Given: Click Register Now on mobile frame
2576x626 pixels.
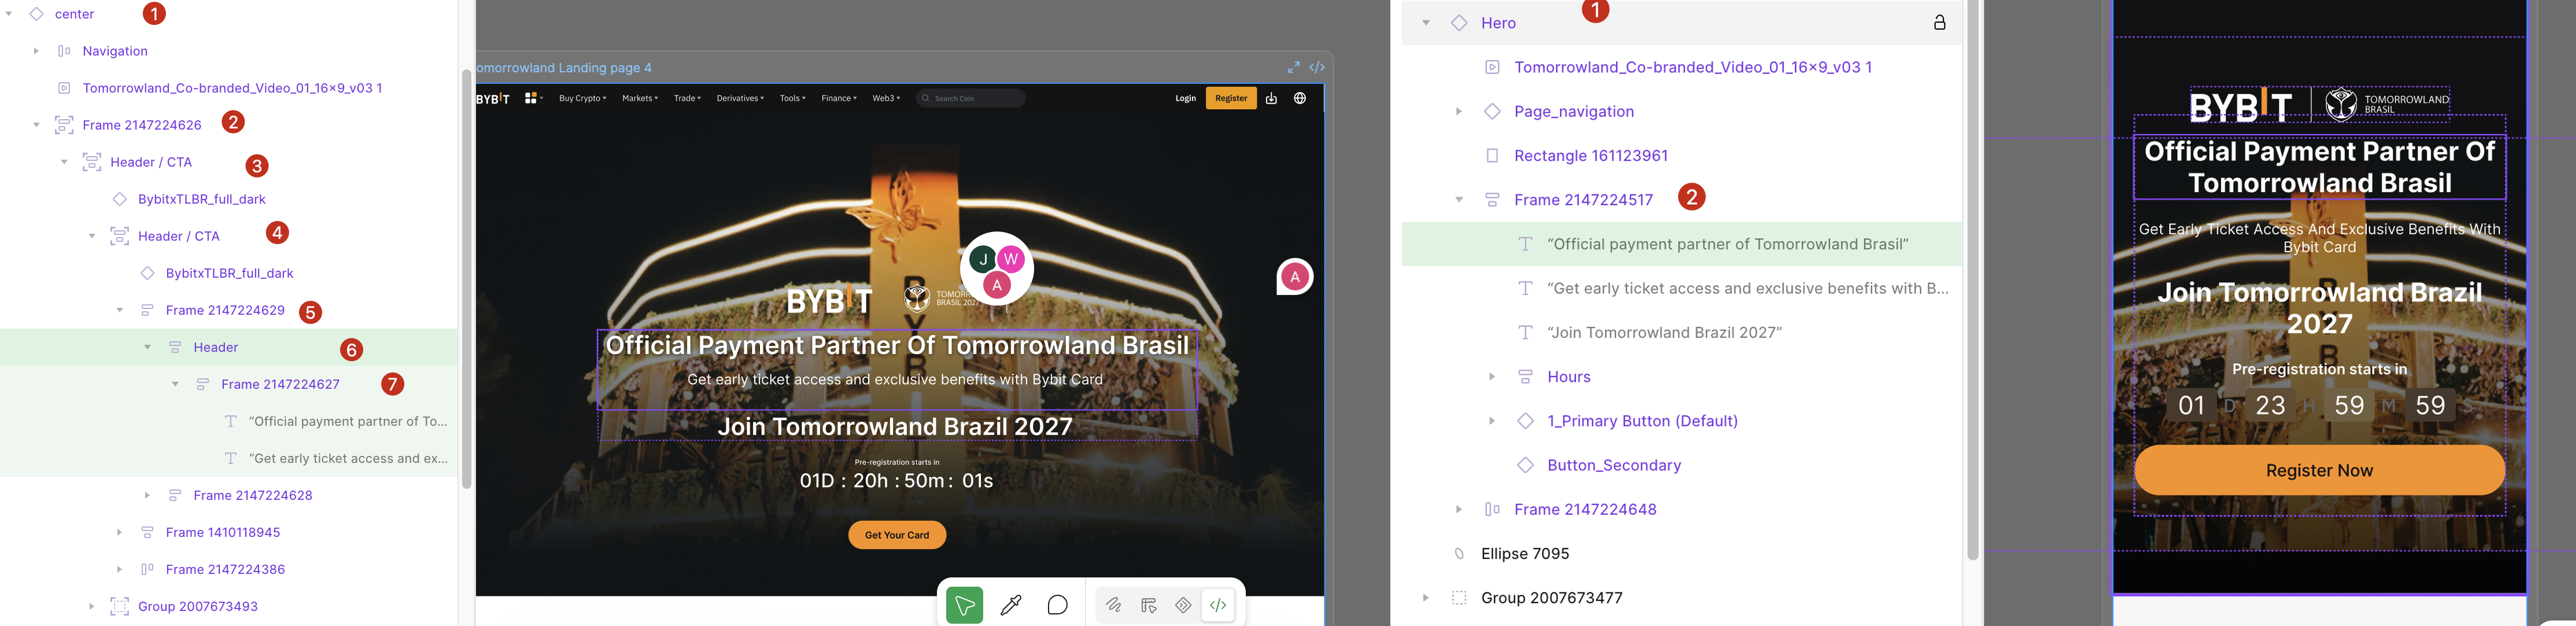Looking at the screenshot, I should tap(2319, 470).
